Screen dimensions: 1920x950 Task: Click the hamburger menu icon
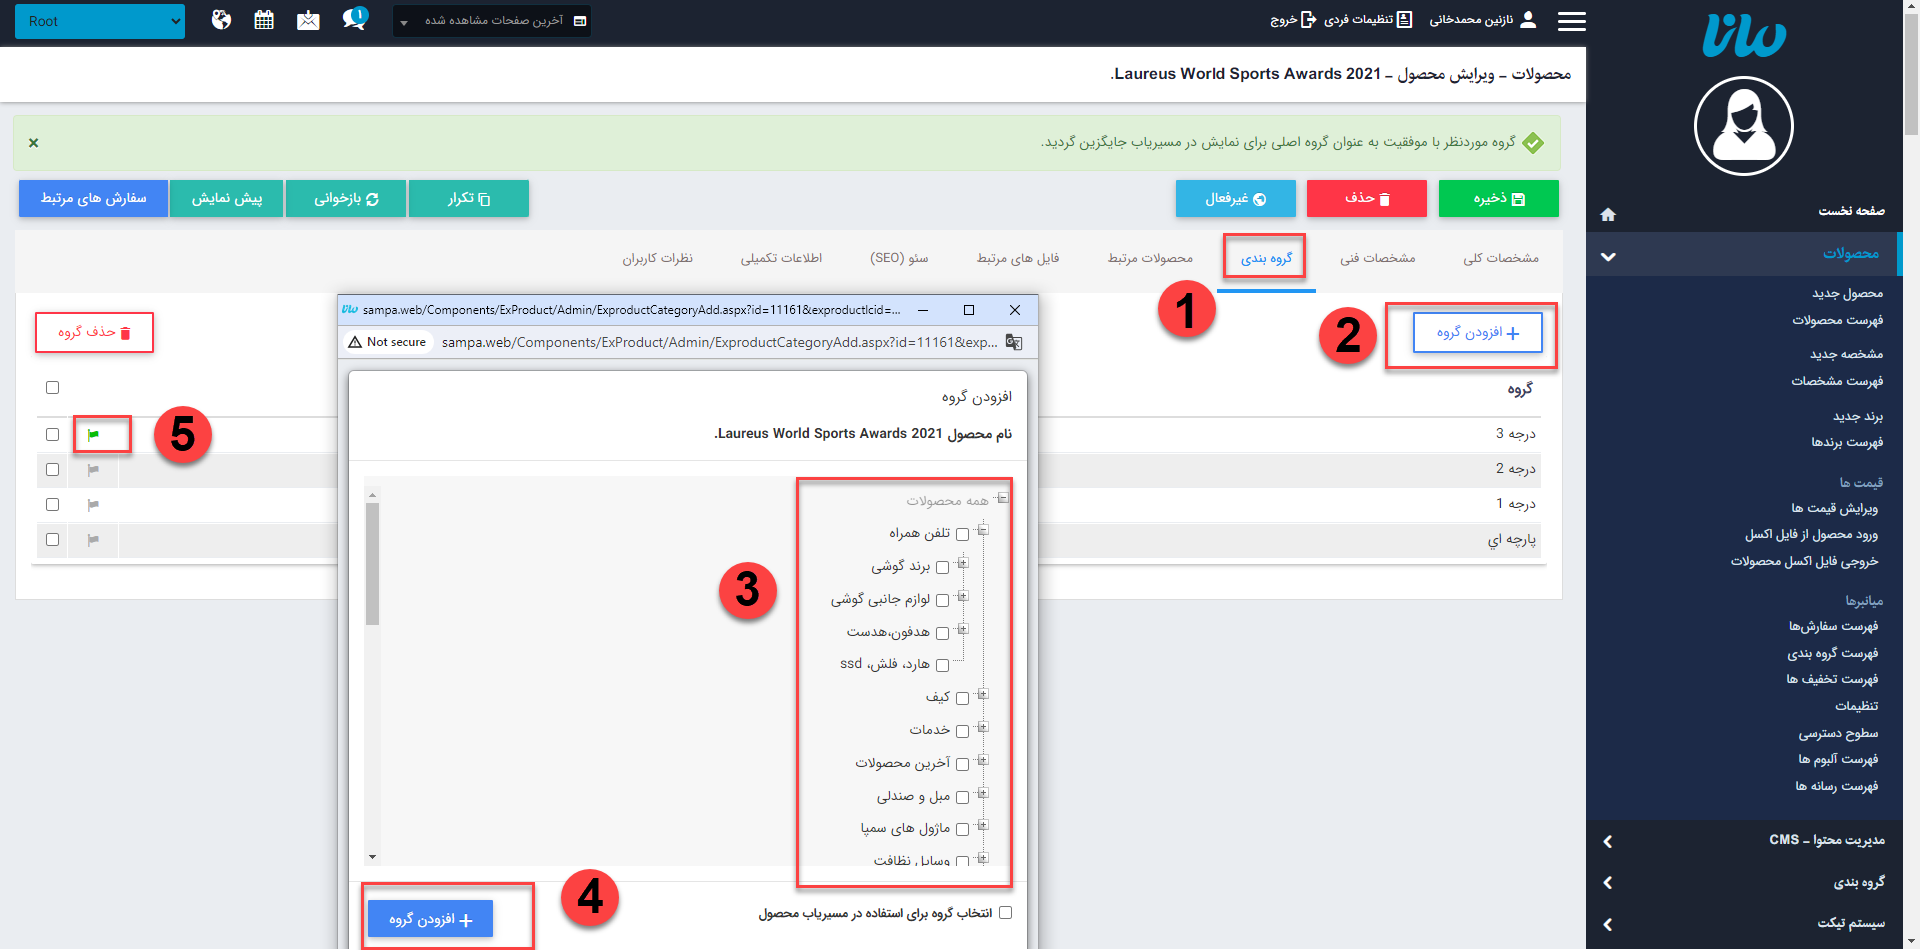click(x=1571, y=21)
